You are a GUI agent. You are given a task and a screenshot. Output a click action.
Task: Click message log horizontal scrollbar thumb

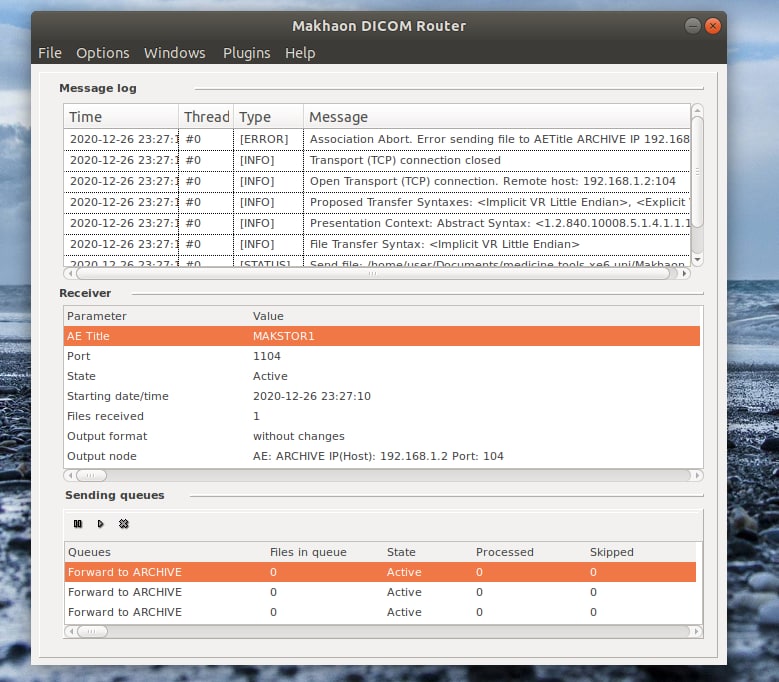coord(373,273)
